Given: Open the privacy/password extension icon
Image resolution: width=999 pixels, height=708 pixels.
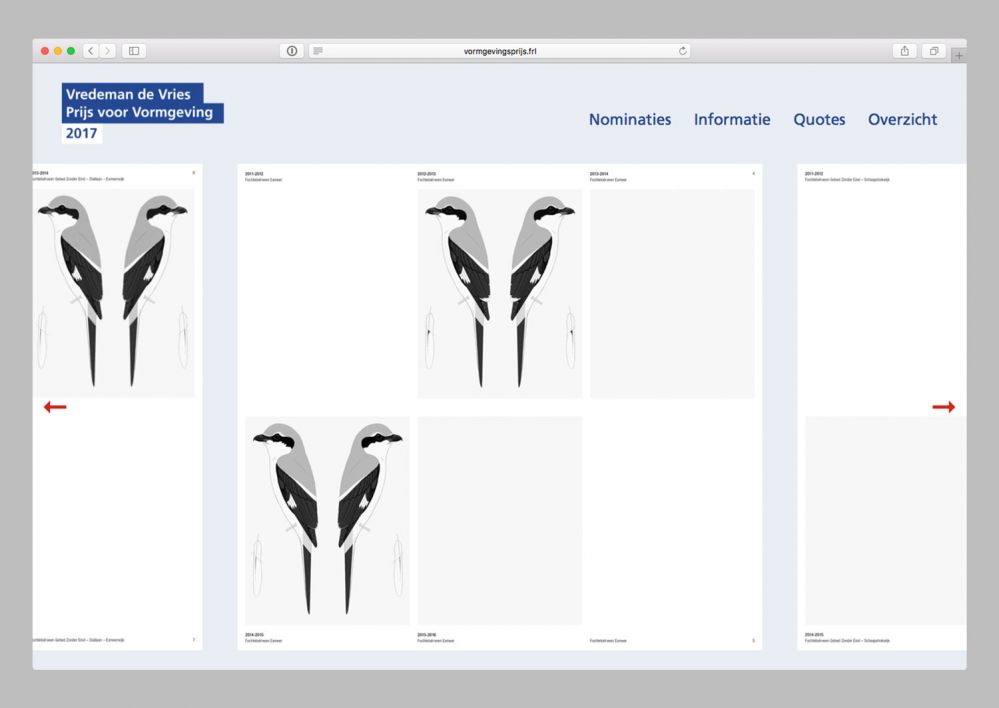Looking at the screenshot, I should point(292,51).
